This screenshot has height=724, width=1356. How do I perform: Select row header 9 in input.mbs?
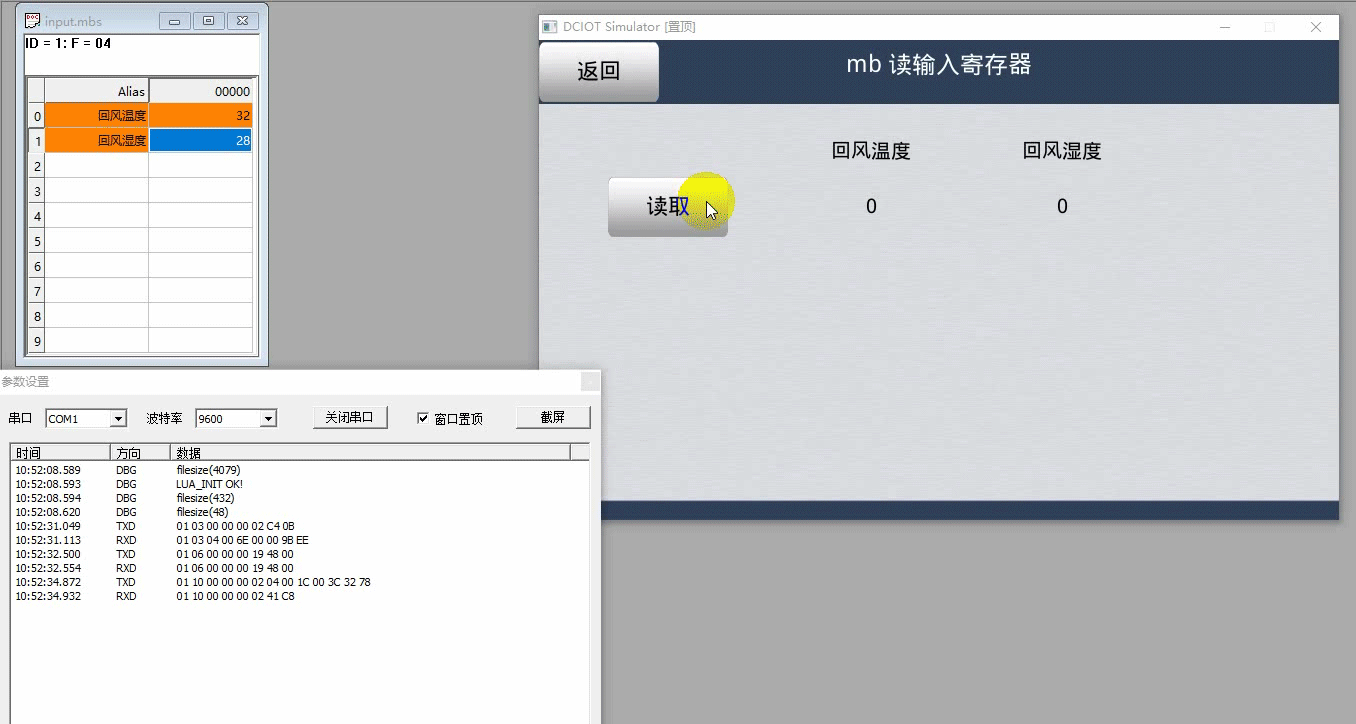(37, 341)
